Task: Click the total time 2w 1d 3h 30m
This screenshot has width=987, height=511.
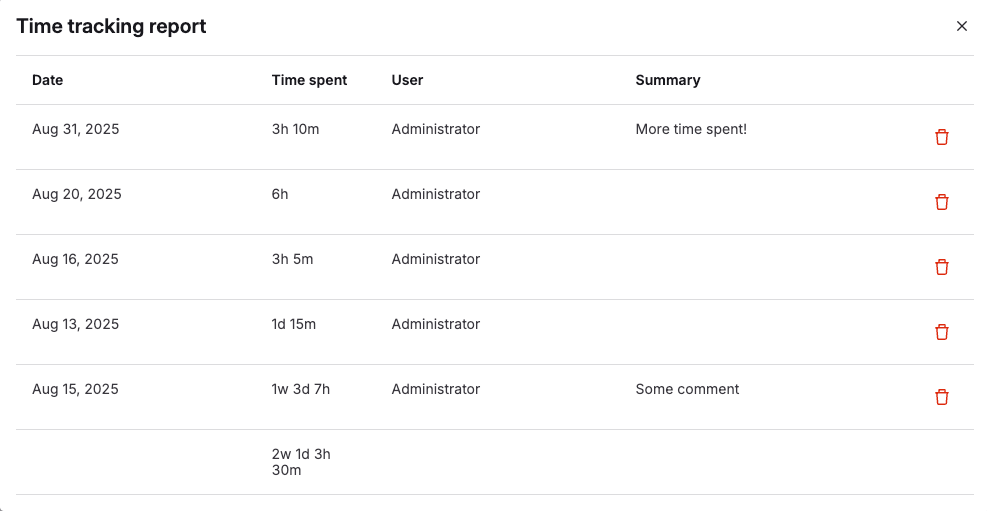Action: point(301,462)
